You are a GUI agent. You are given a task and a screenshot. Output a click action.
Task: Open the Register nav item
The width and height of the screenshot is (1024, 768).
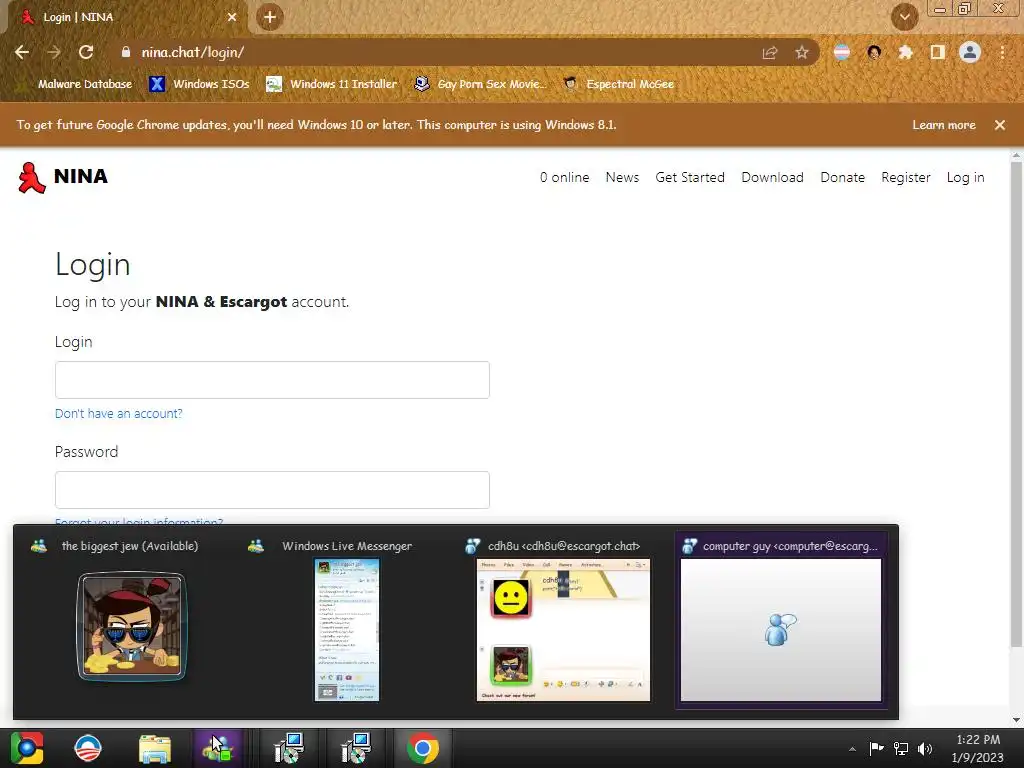tap(905, 177)
